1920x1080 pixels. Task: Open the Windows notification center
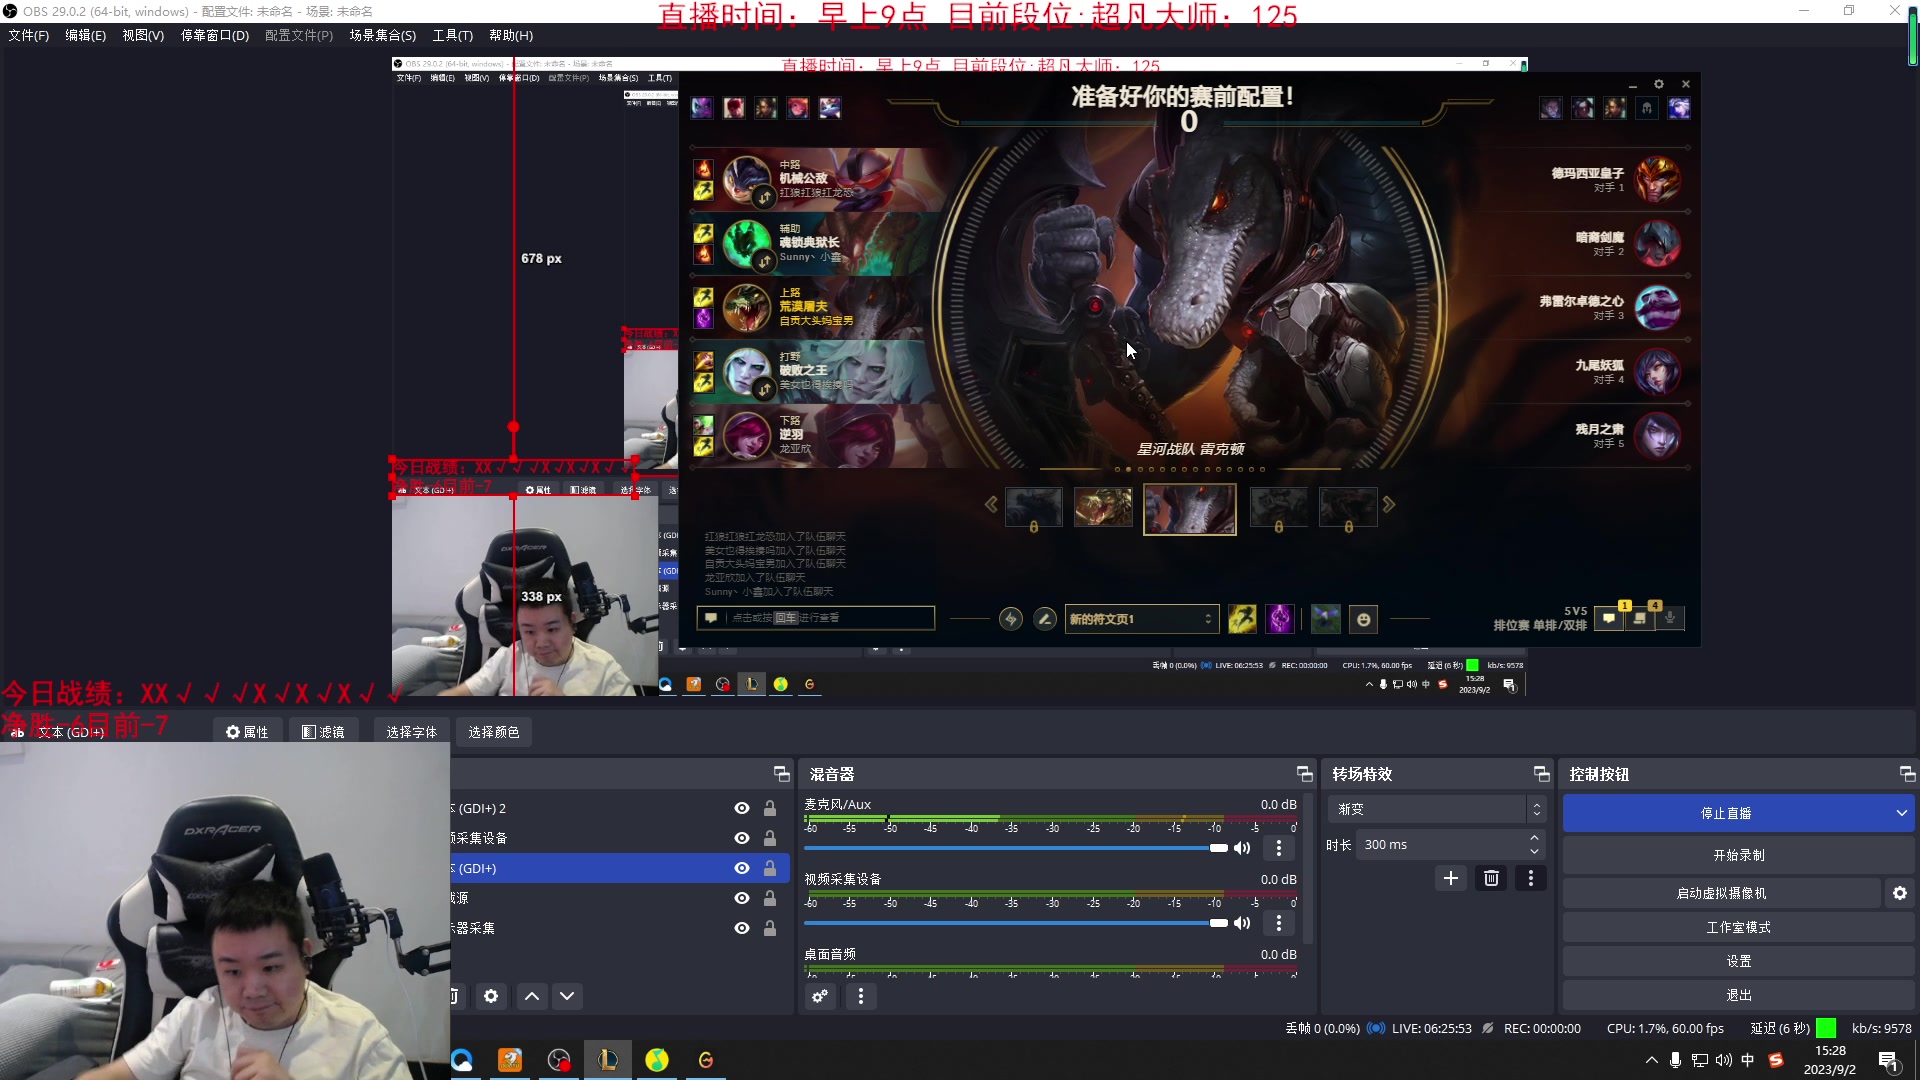[x=1888, y=1061]
